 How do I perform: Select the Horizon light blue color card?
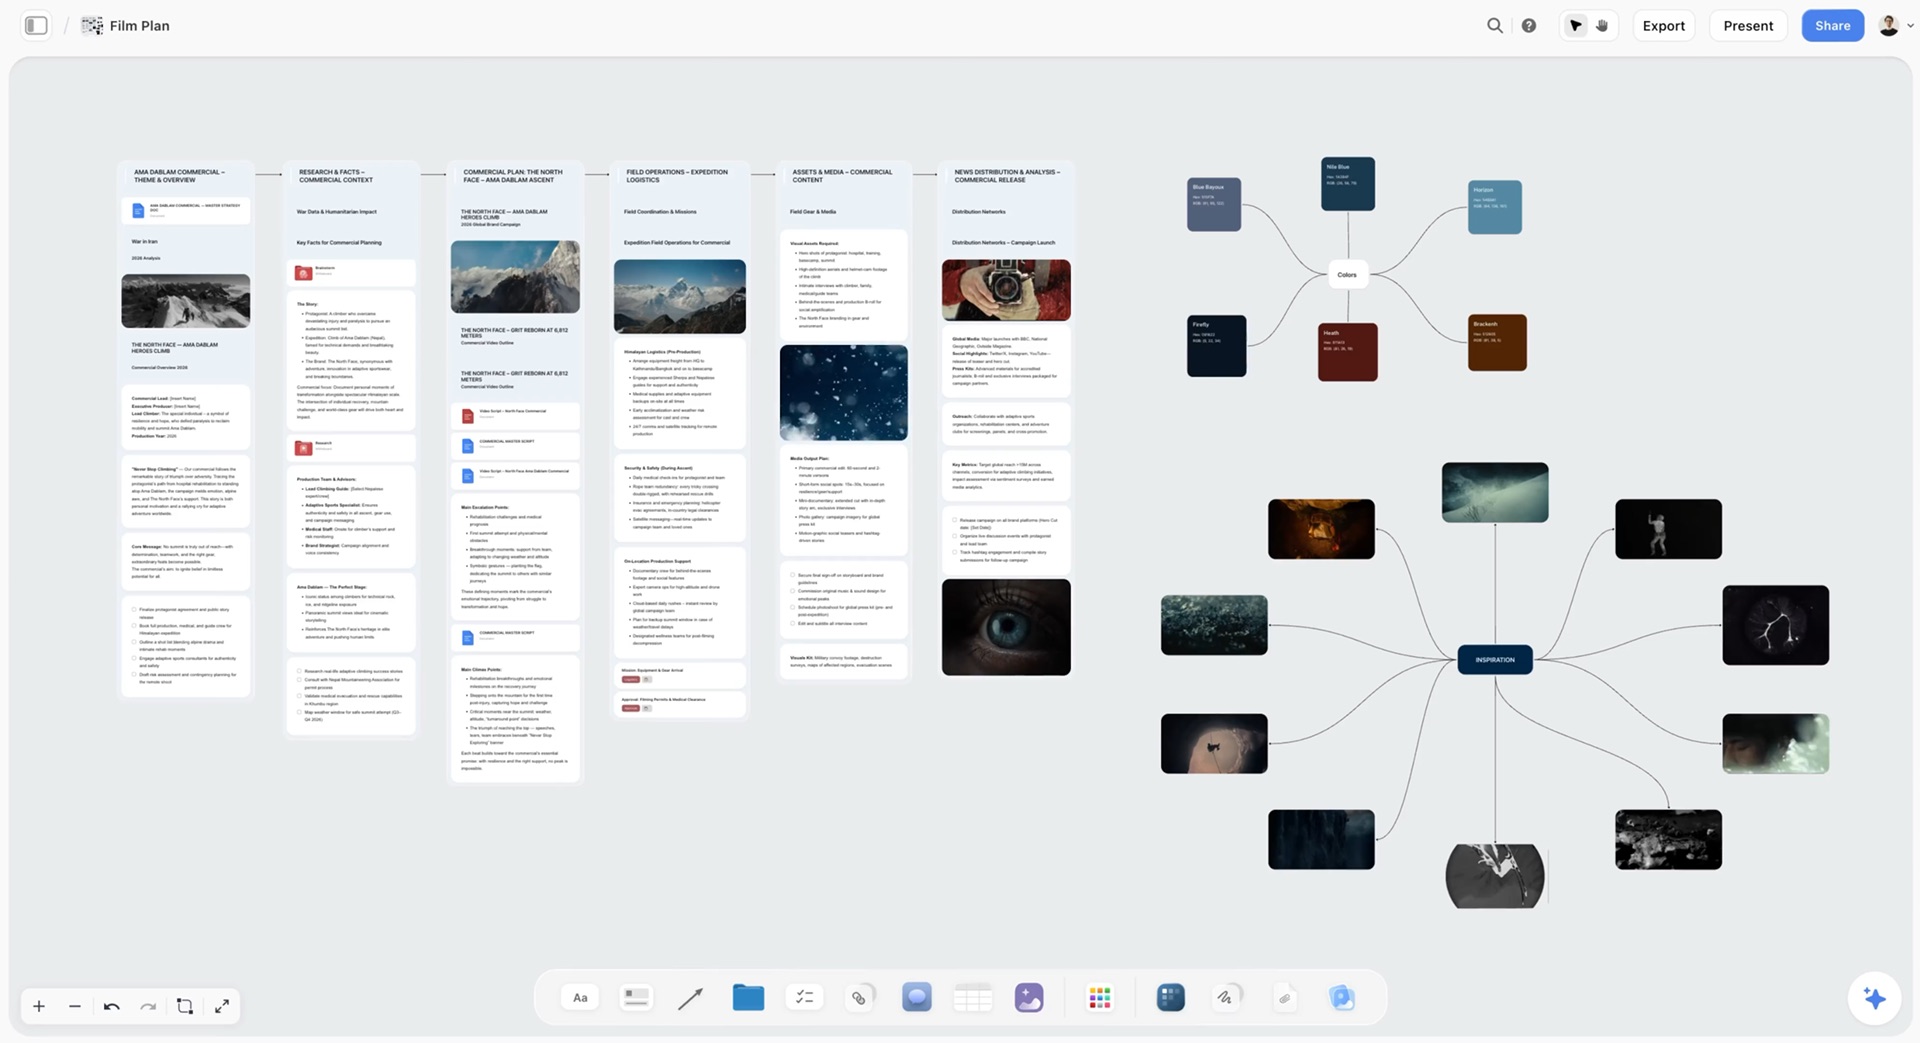(1495, 207)
